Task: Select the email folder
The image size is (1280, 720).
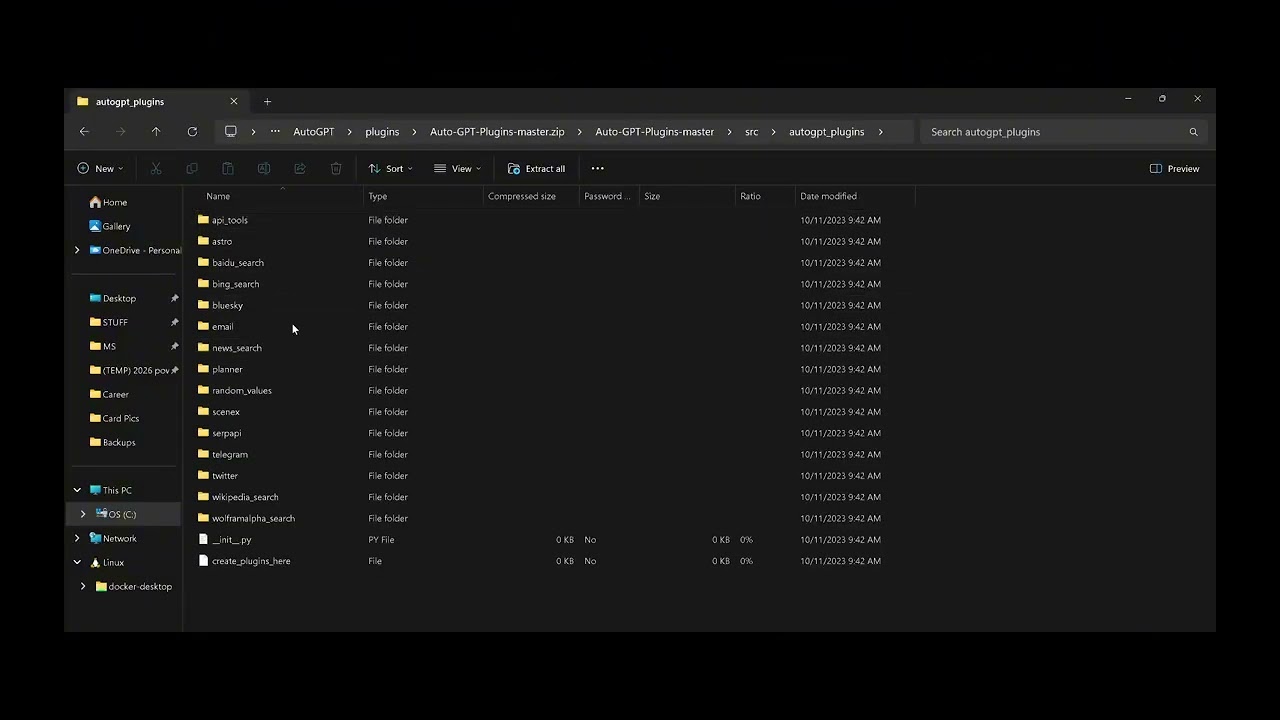Action: click(x=222, y=327)
